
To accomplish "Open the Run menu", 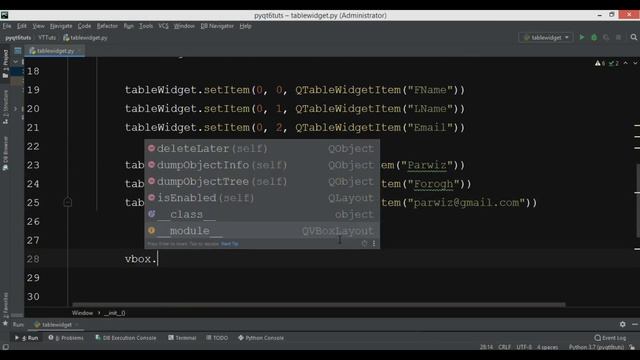I will 128,26.
